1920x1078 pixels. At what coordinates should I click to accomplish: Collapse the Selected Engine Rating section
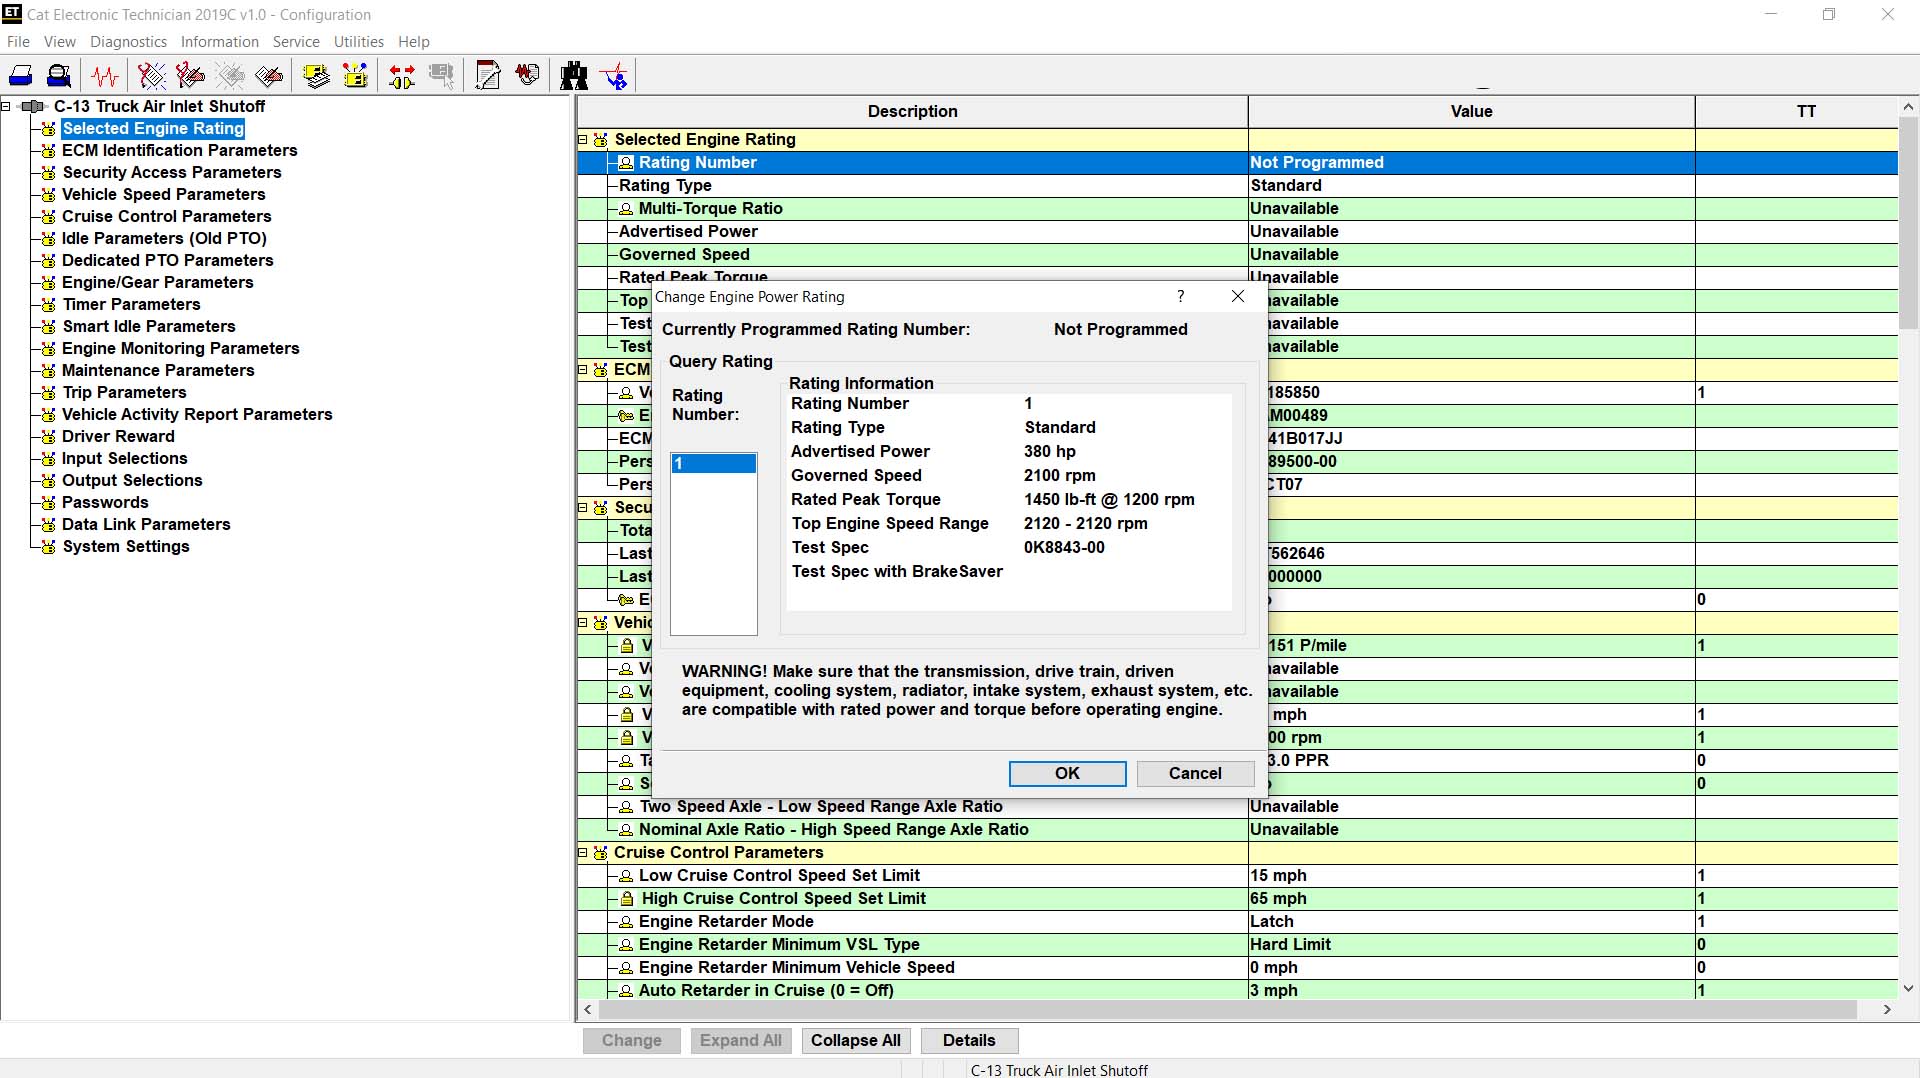pyautogui.click(x=584, y=139)
